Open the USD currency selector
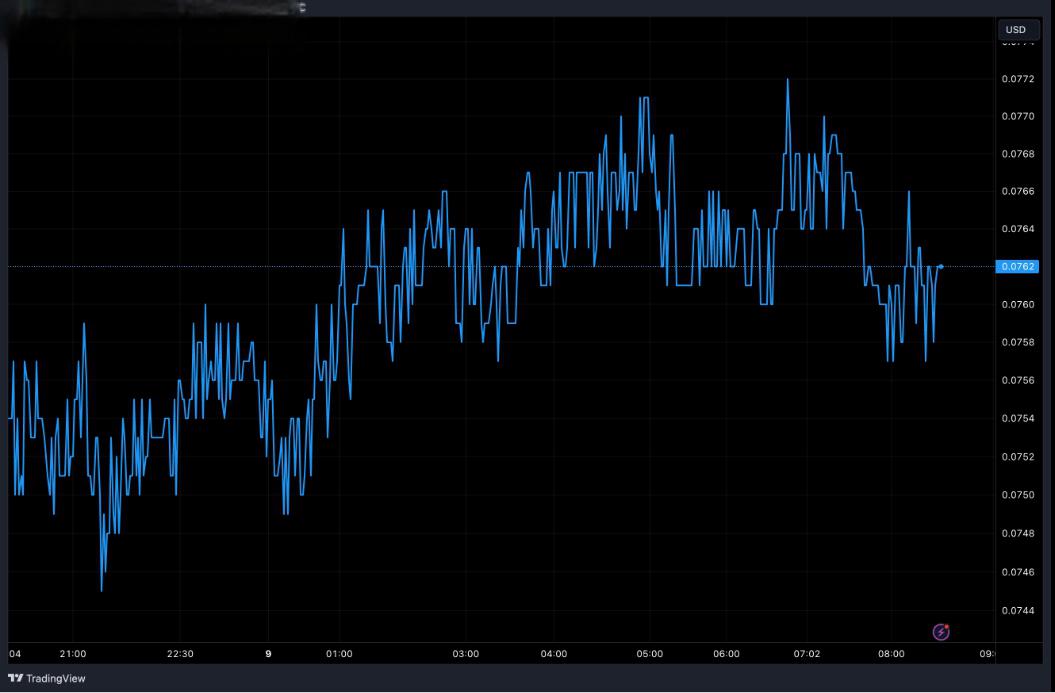The height and width of the screenshot is (693, 1055). [1016, 30]
